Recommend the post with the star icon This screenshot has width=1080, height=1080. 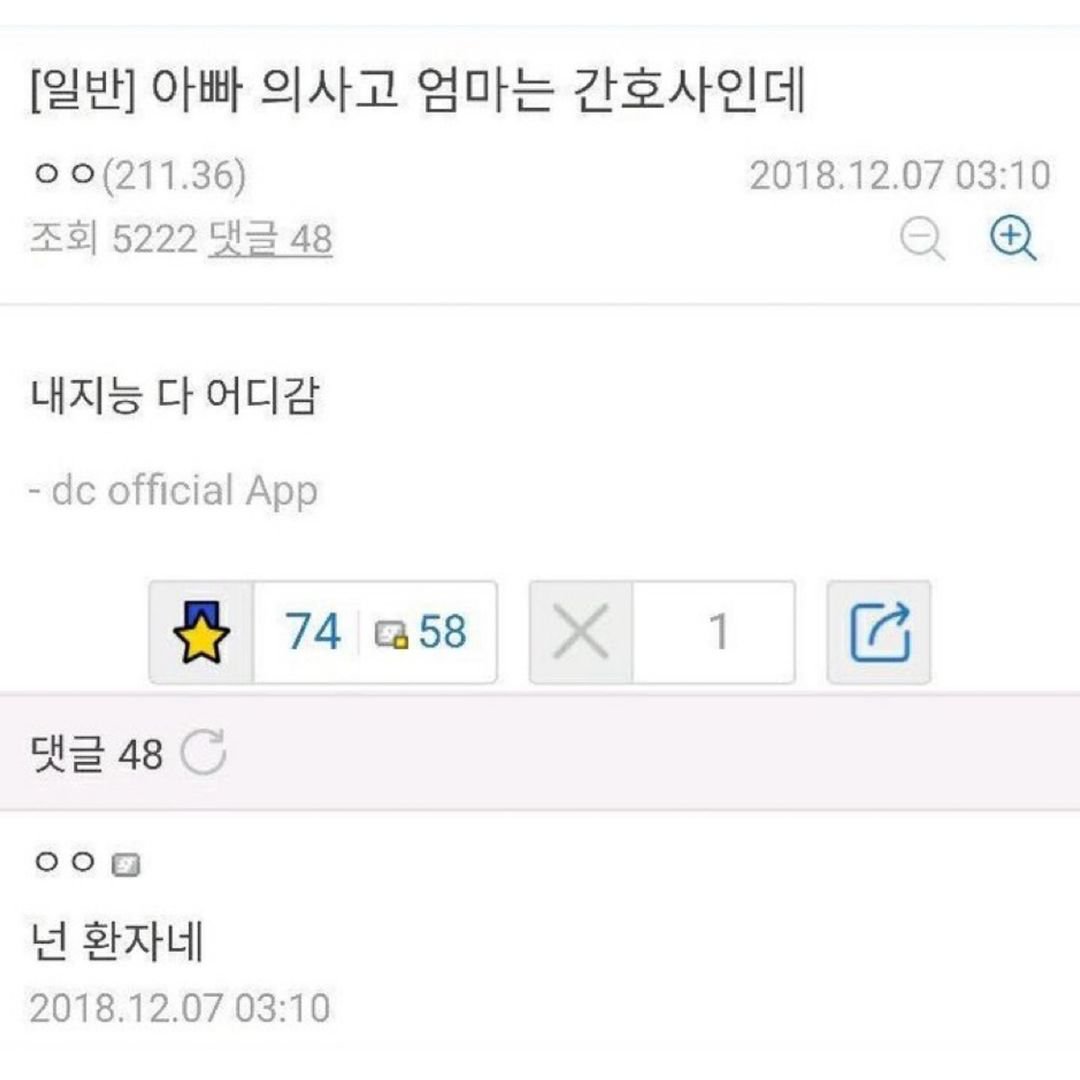click(201, 632)
